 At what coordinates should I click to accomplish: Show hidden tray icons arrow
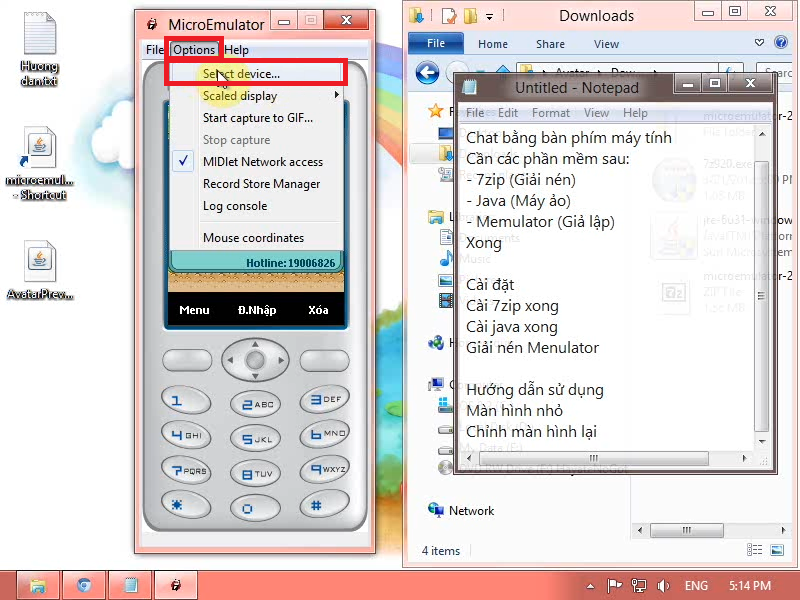click(590, 586)
